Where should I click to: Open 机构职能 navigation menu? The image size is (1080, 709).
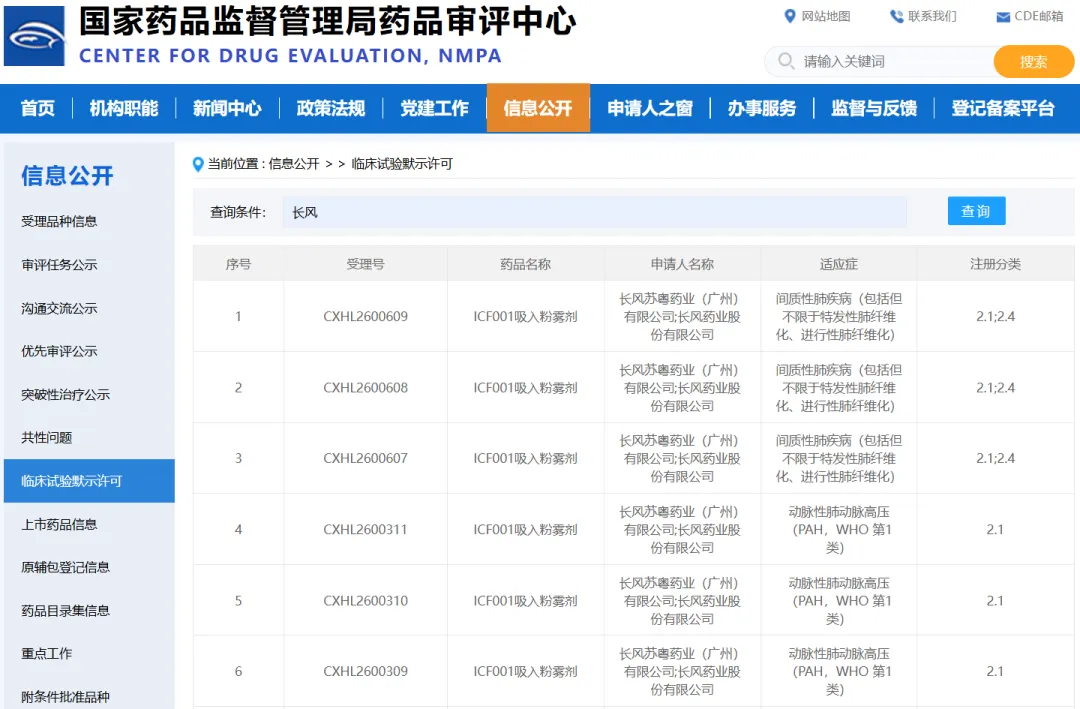(124, 108)
